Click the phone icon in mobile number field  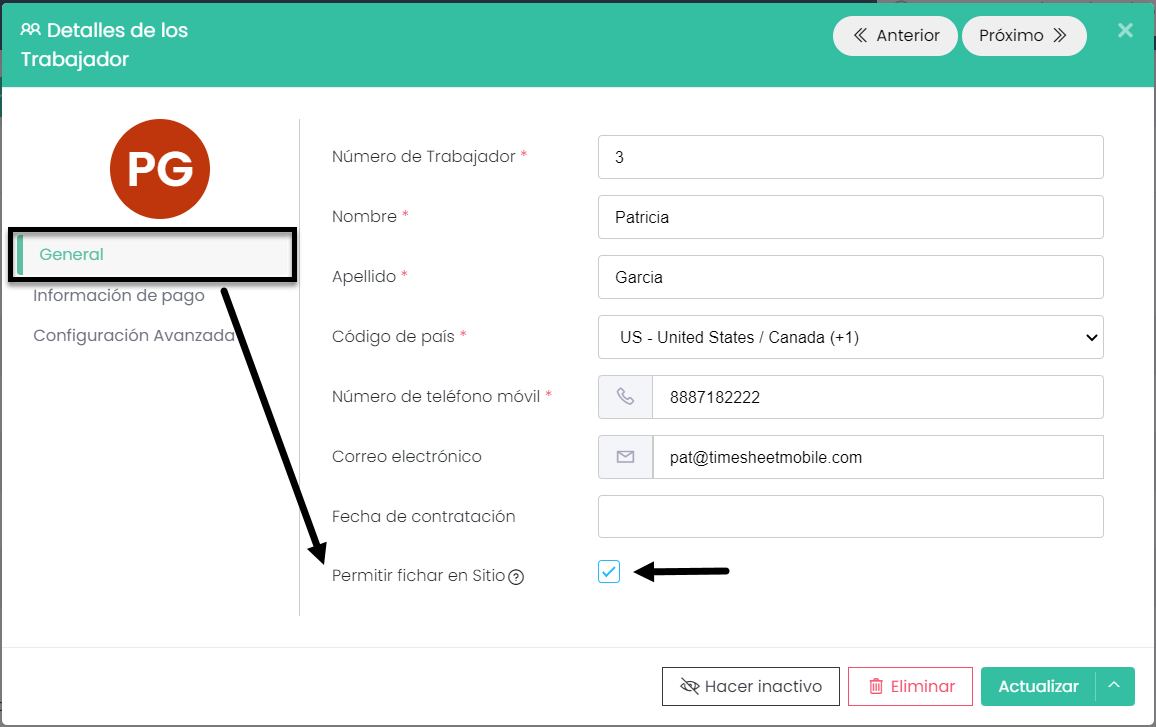625,397
